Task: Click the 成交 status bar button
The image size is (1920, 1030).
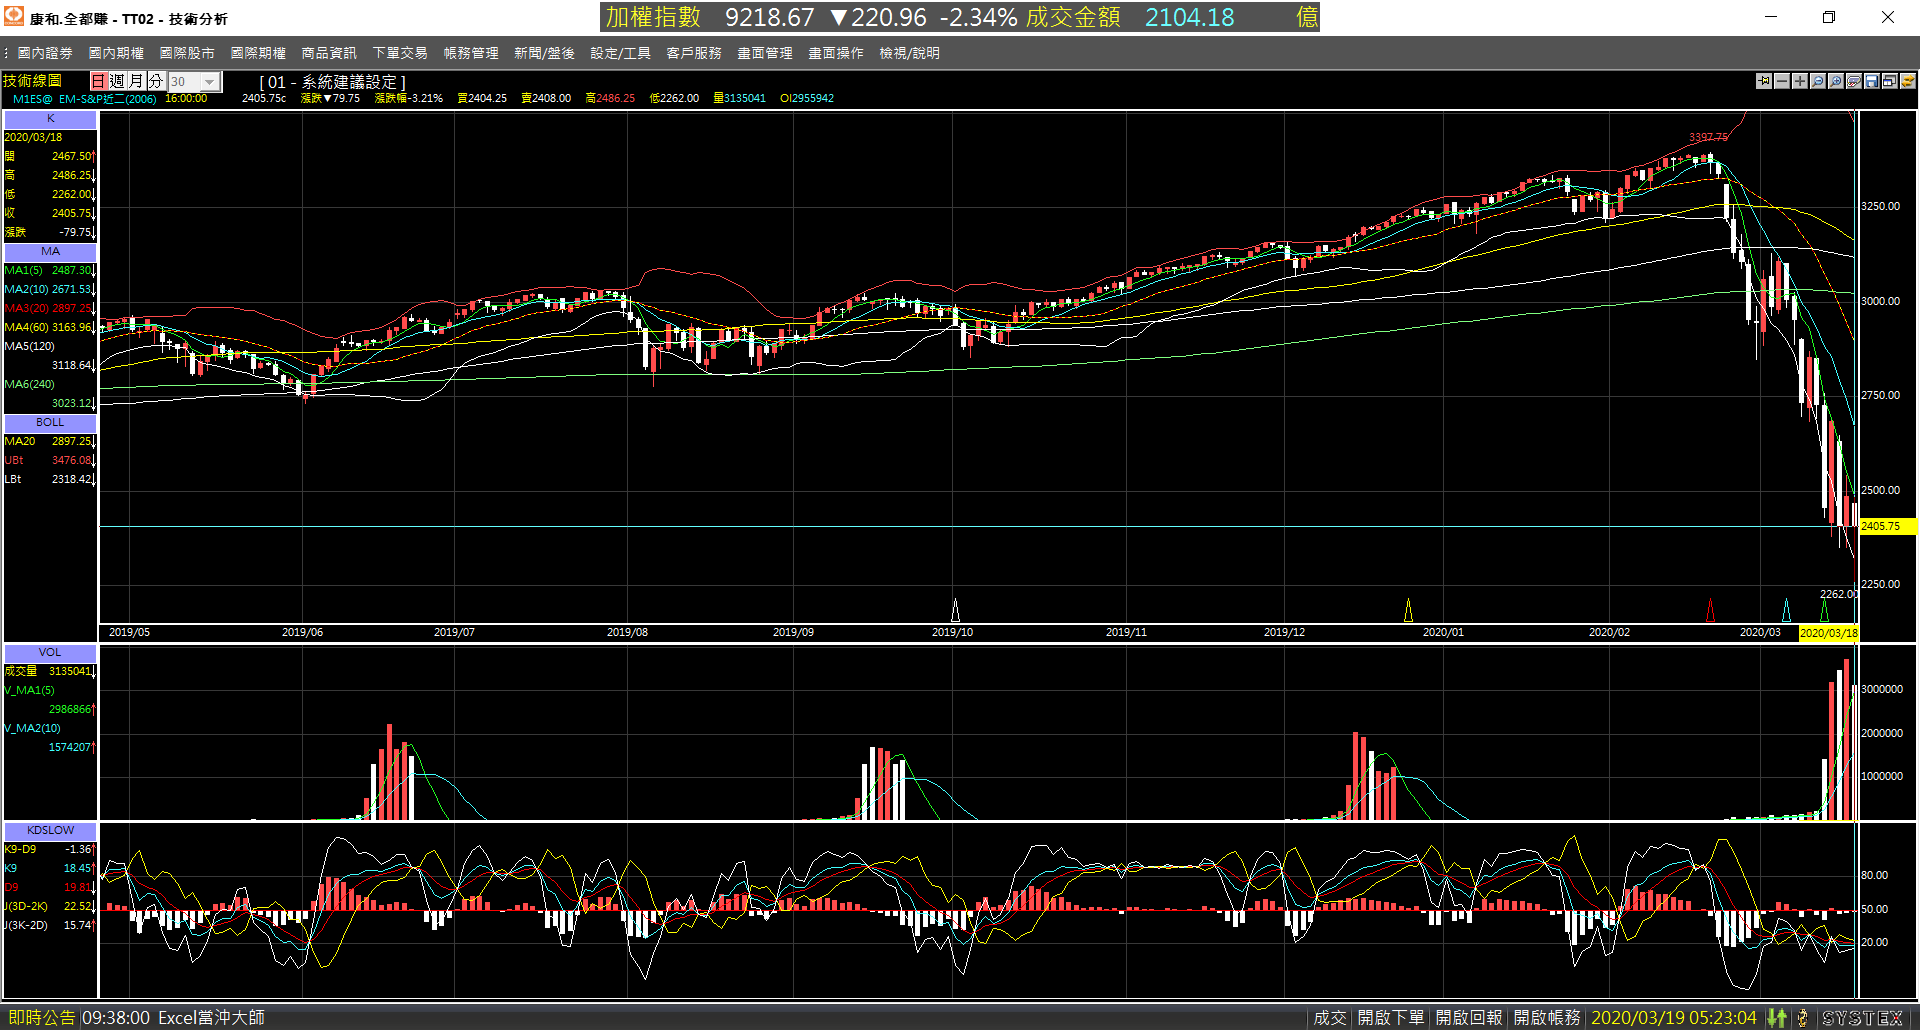Action: pos(1329,1018)
